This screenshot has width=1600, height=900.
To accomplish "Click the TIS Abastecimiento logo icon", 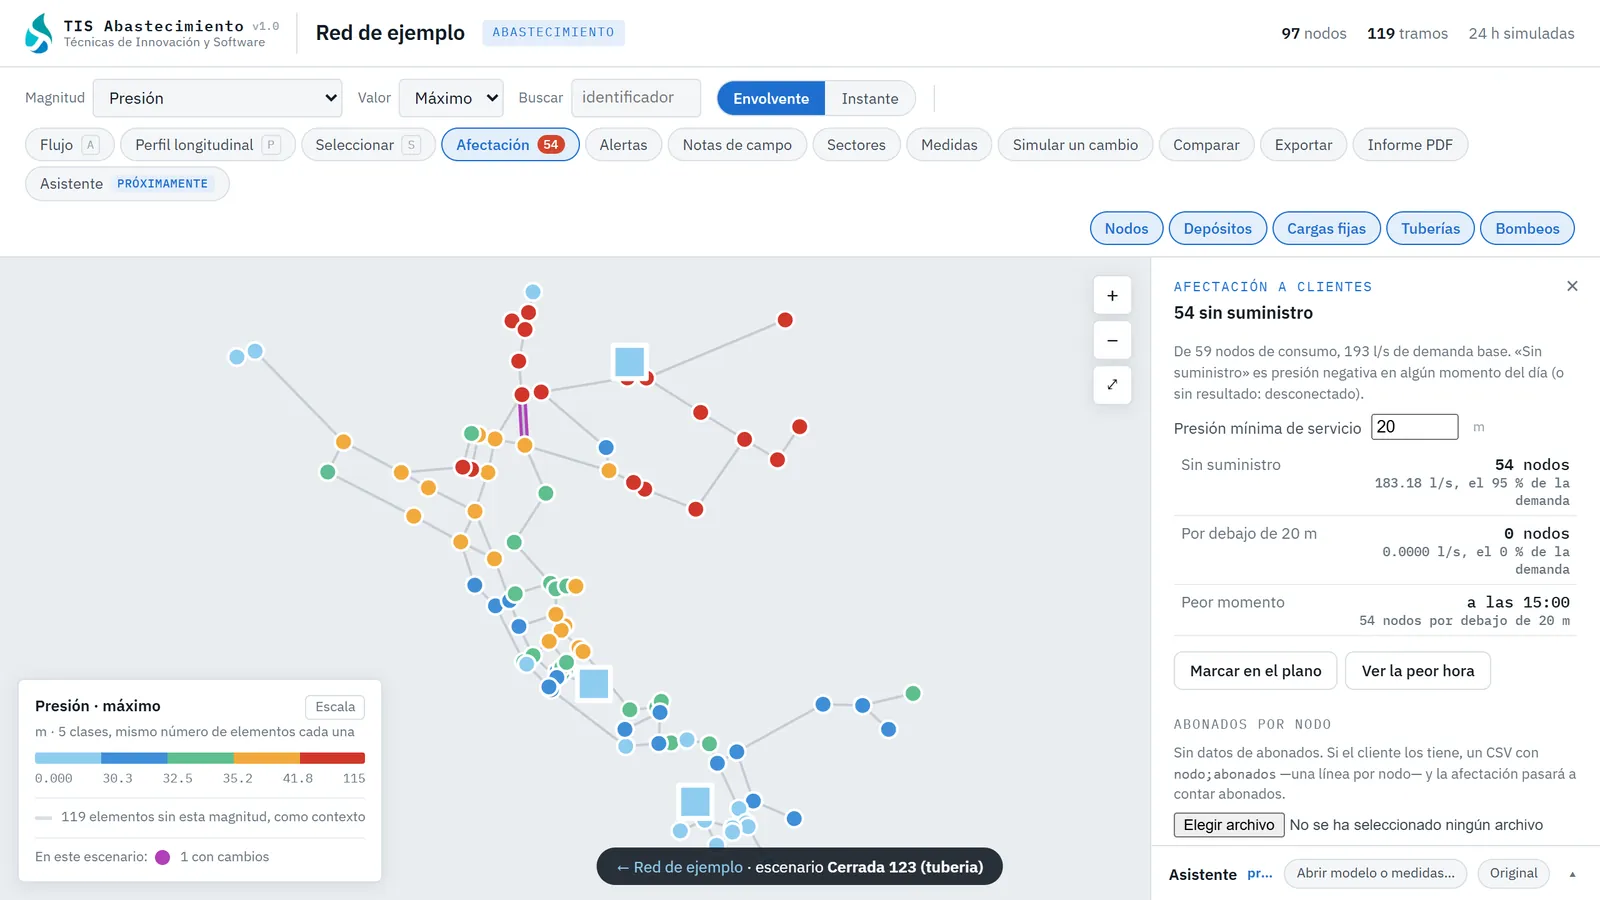I will (x=39, y=33).
